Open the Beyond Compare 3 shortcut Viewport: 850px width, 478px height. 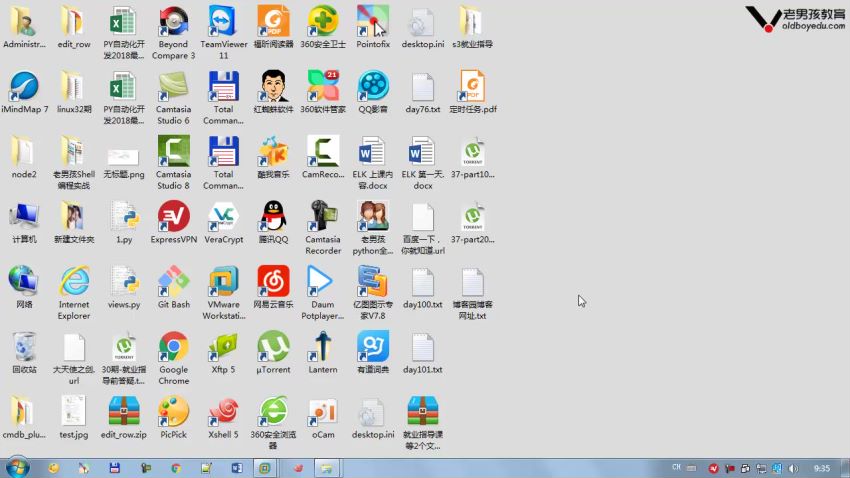(x=173, y=33)
